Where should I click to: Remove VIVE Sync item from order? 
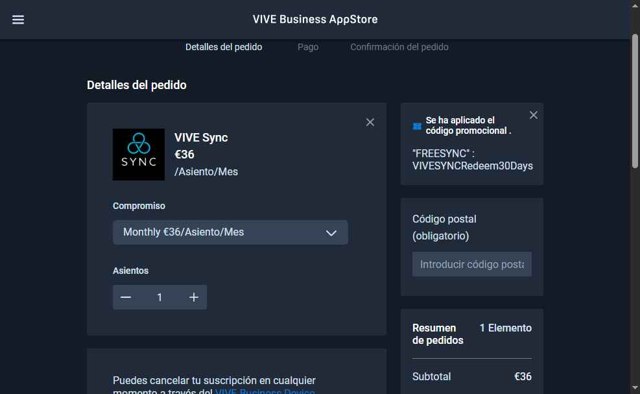click(x=370, y=122)
